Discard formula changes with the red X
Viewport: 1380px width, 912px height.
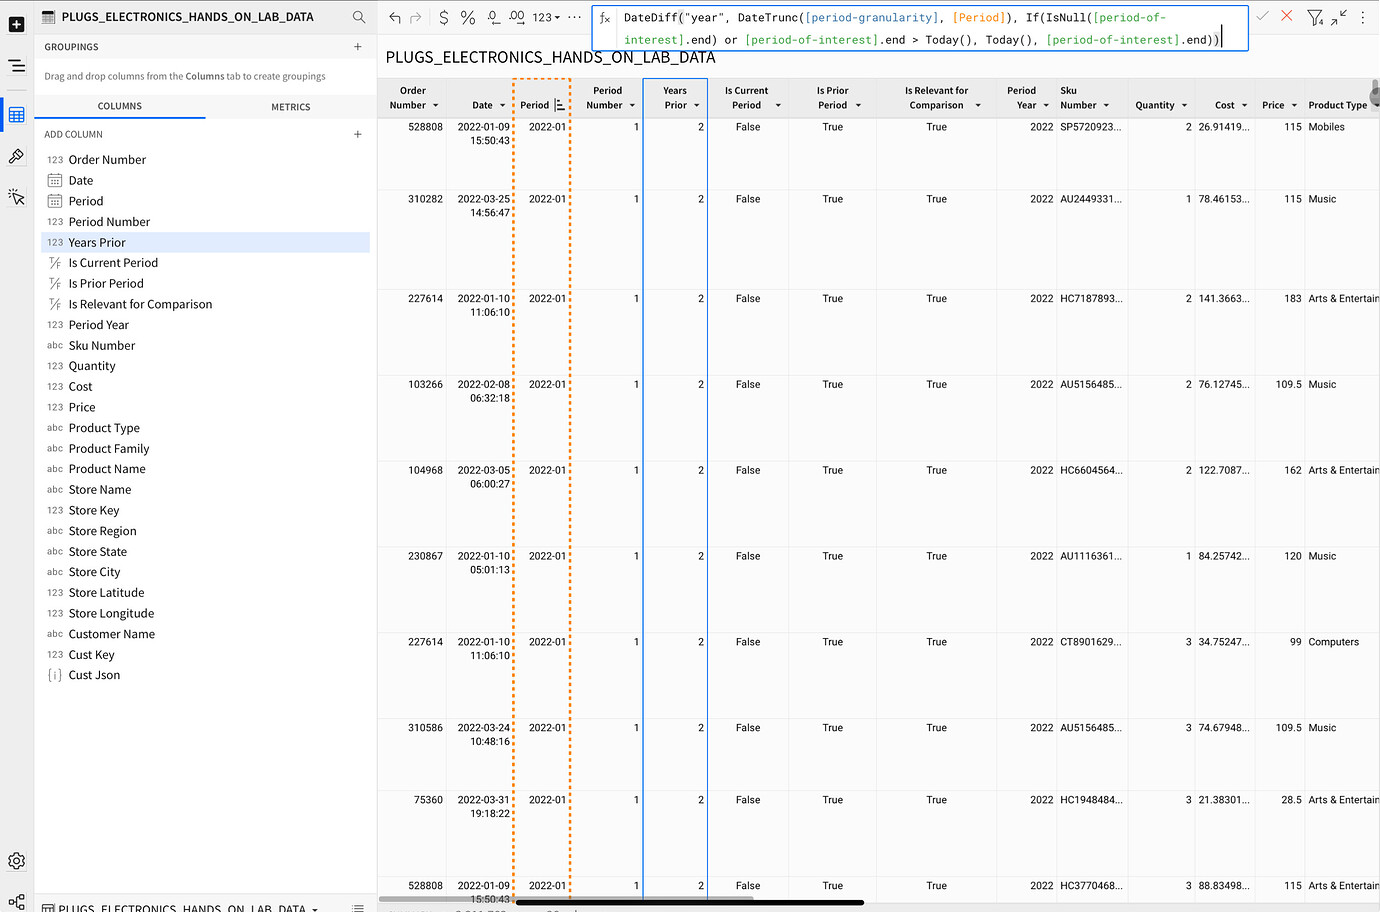click(x=1285, y=17)
